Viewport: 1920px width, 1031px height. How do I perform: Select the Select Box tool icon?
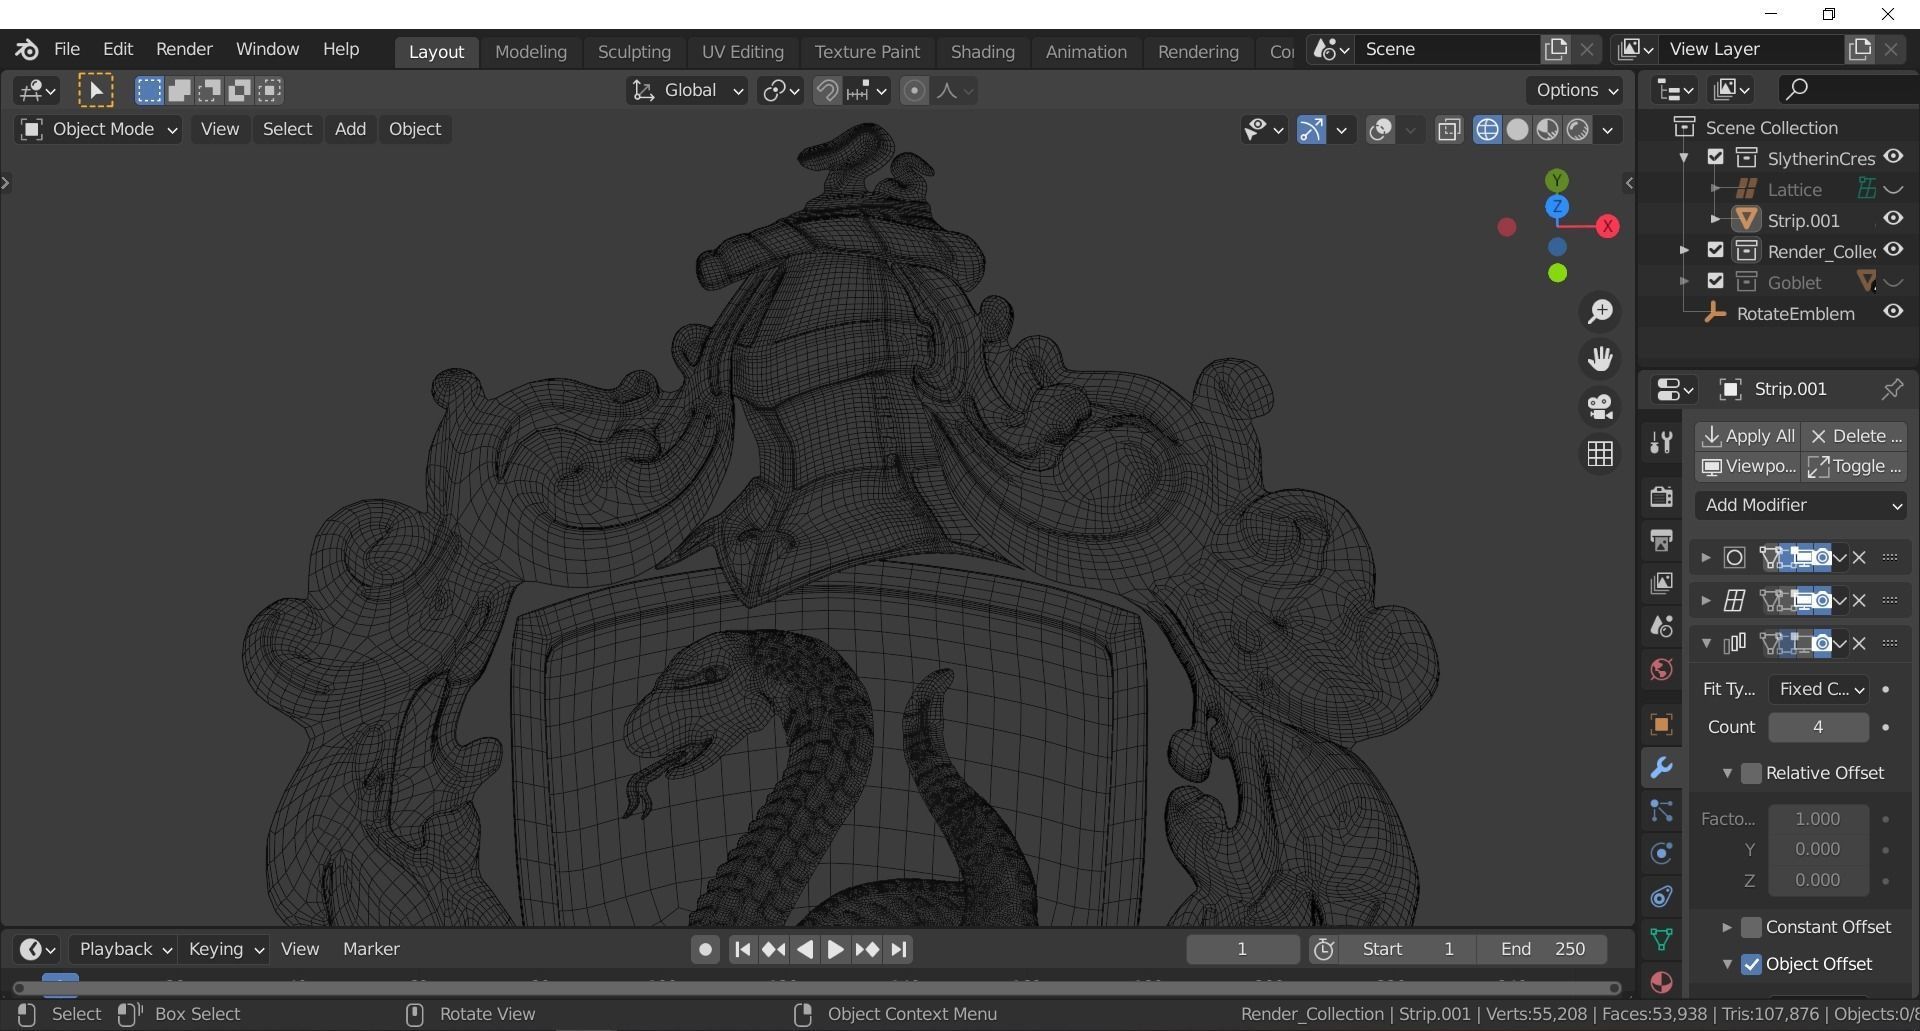point(96,91)
